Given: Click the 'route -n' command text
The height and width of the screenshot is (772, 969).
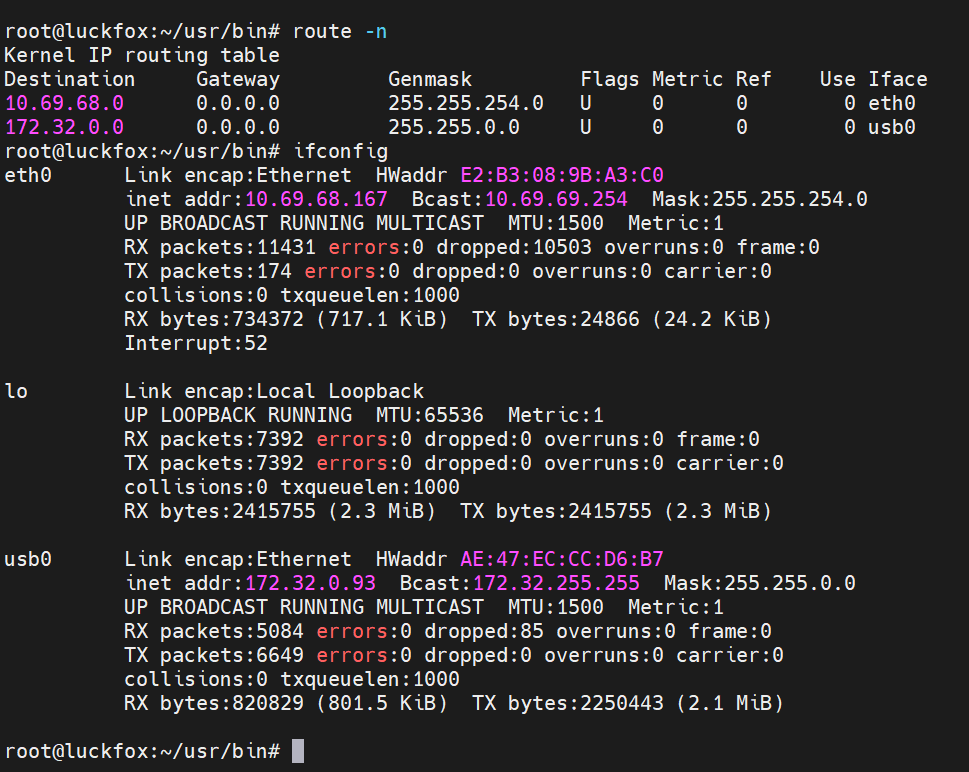Looking at the screenshot, I should (x=340, y=31).
